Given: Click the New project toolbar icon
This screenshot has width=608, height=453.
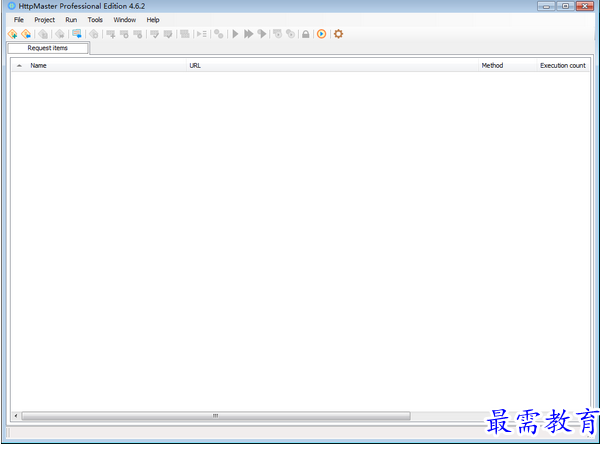Looking at the screenshot, I should click(12, 34).
